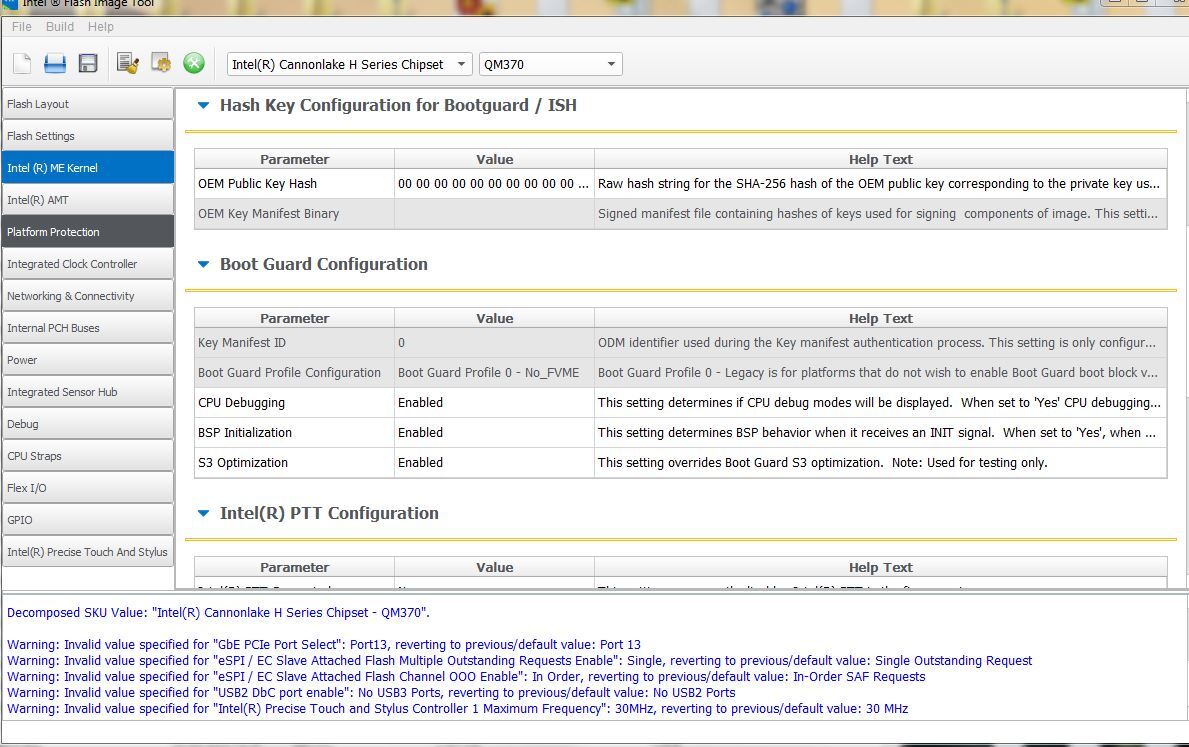The height and width of the screenshot is (747, 1189).
Task: Open Intel(R) Precise Touch And Stylus tab
Action: tap(88, 552)
